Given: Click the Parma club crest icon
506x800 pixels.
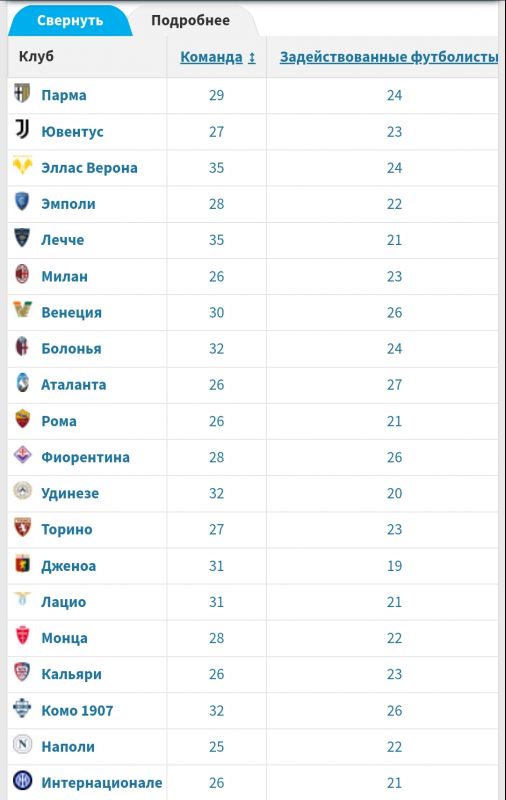Looking at the screenshot, I should tap(22, 93).
